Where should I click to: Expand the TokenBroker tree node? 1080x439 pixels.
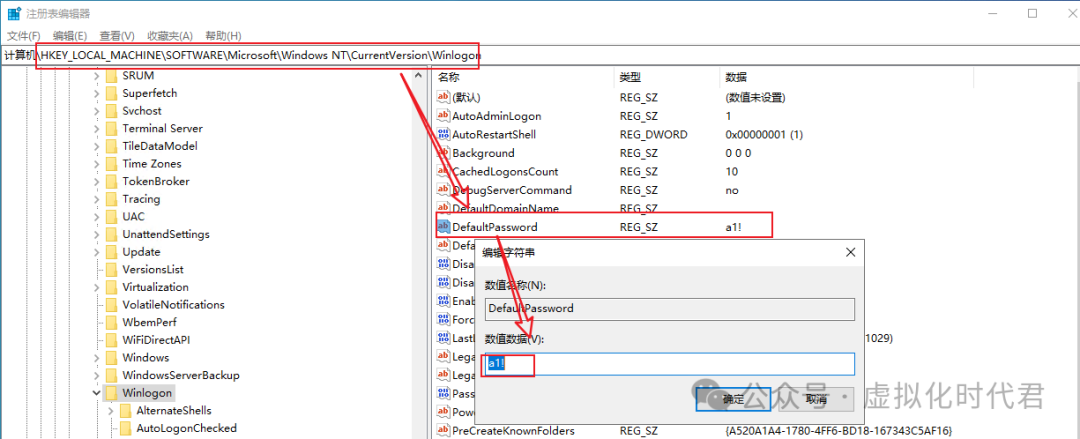pyautogui.click(x=97, y=181)
